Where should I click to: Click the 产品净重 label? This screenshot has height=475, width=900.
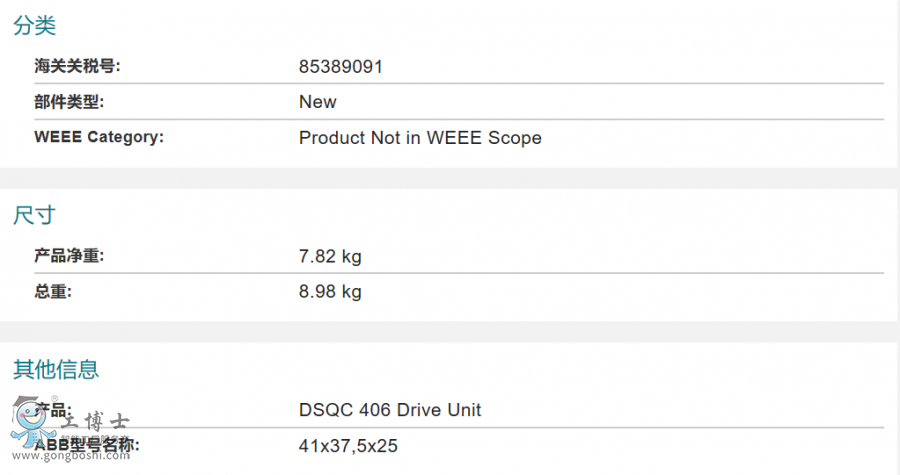point(69,255)
